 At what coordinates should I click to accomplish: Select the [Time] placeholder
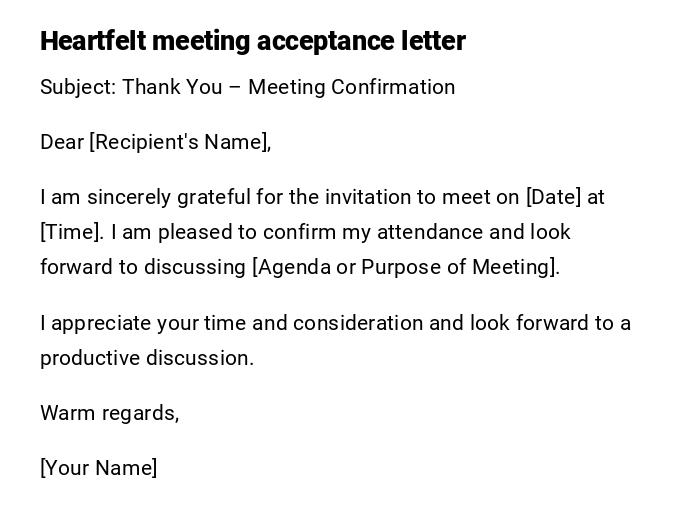point(72,232)
